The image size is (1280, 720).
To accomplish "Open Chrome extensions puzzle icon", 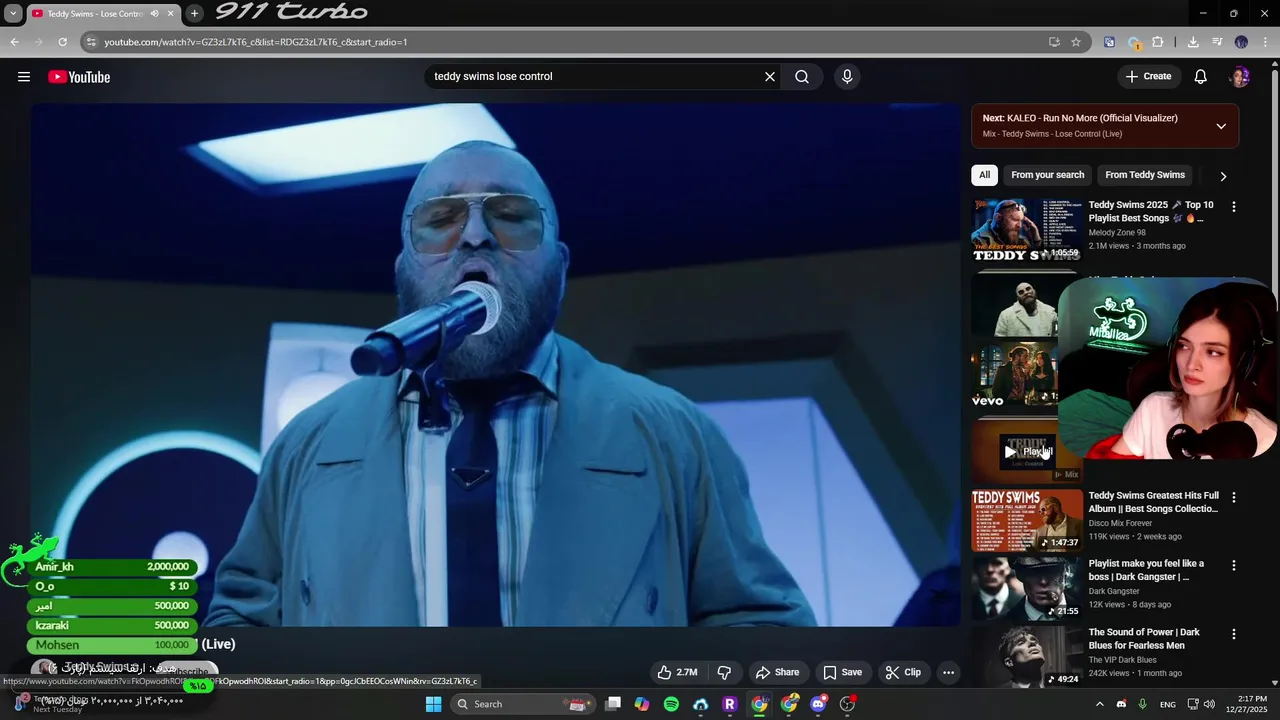I will point(1158,42).
